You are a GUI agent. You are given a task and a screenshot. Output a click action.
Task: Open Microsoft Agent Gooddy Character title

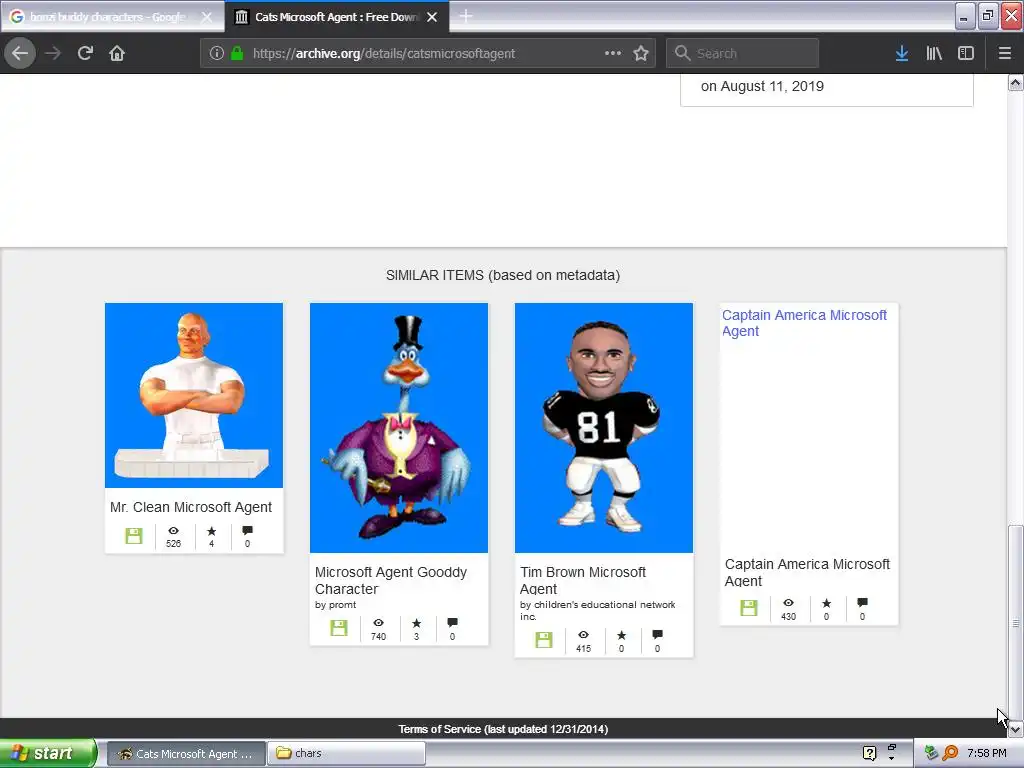[391, 580]
